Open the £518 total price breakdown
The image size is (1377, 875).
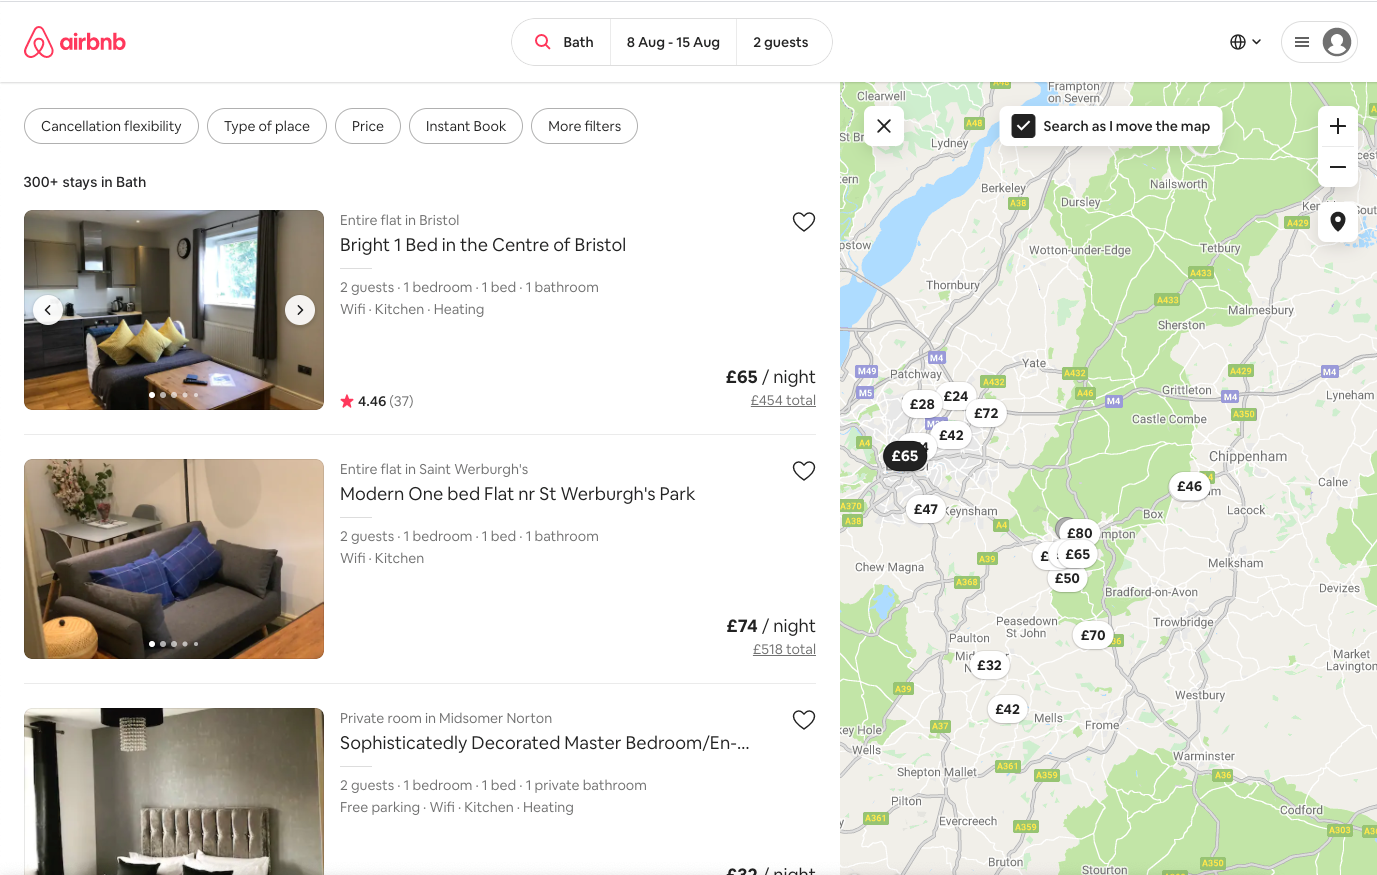tap(784, 650)
